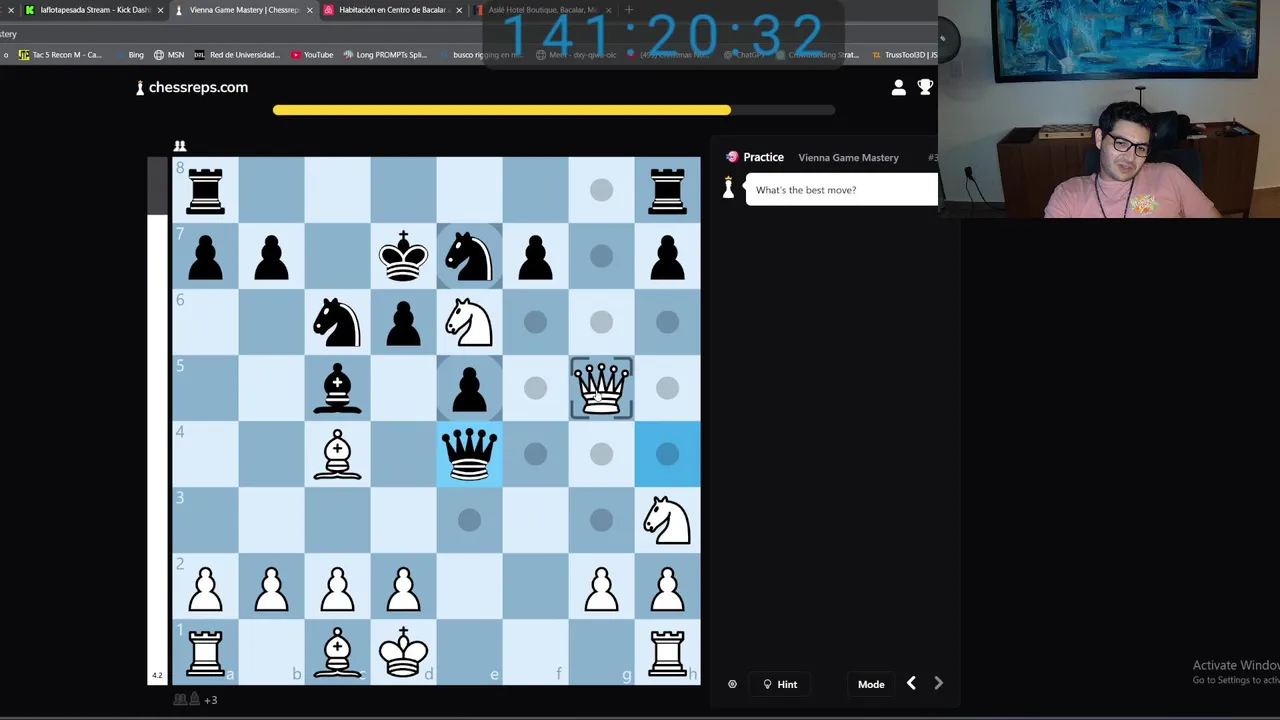Open the Tac 5 Recon M bookmark
Viewport: 1280px width, 720px height.
pos(60,55)
